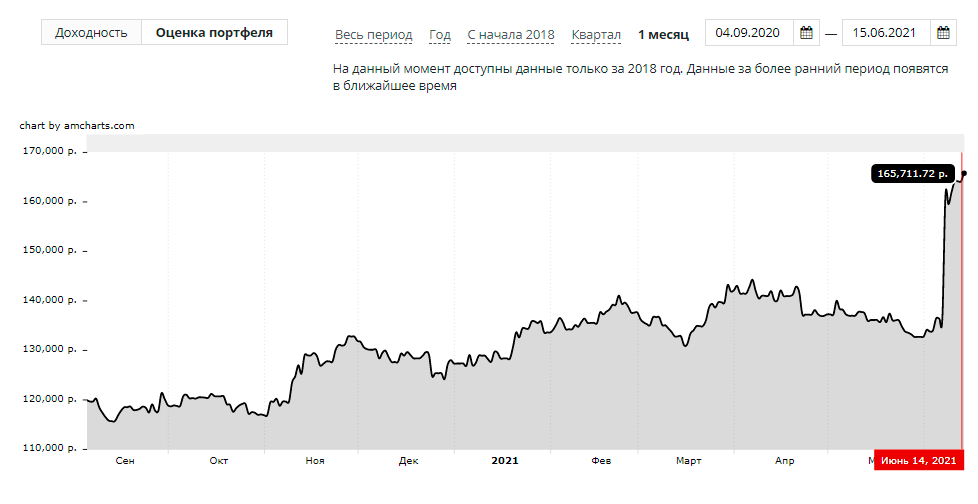This screenshot has width=978, height=504.
Task: Choose the Год period filter
Action: click(x=440, y=35)
